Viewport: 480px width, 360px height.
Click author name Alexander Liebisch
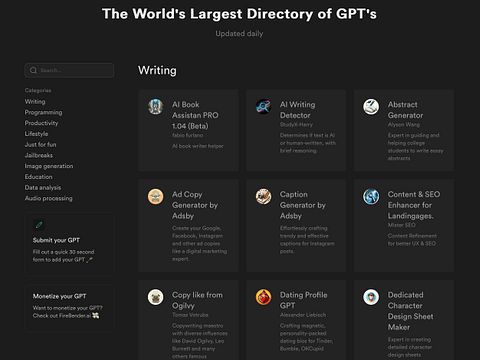pos(303,315)
